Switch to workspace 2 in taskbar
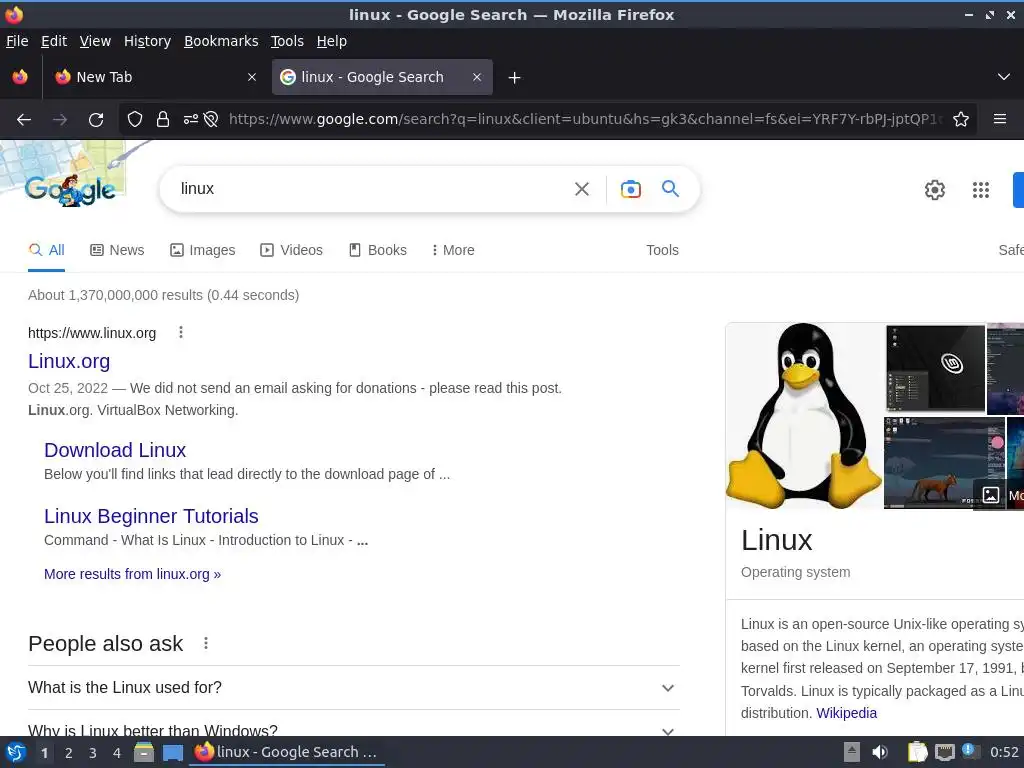The width and height of the screenshot is (1024, 768). 69,753
